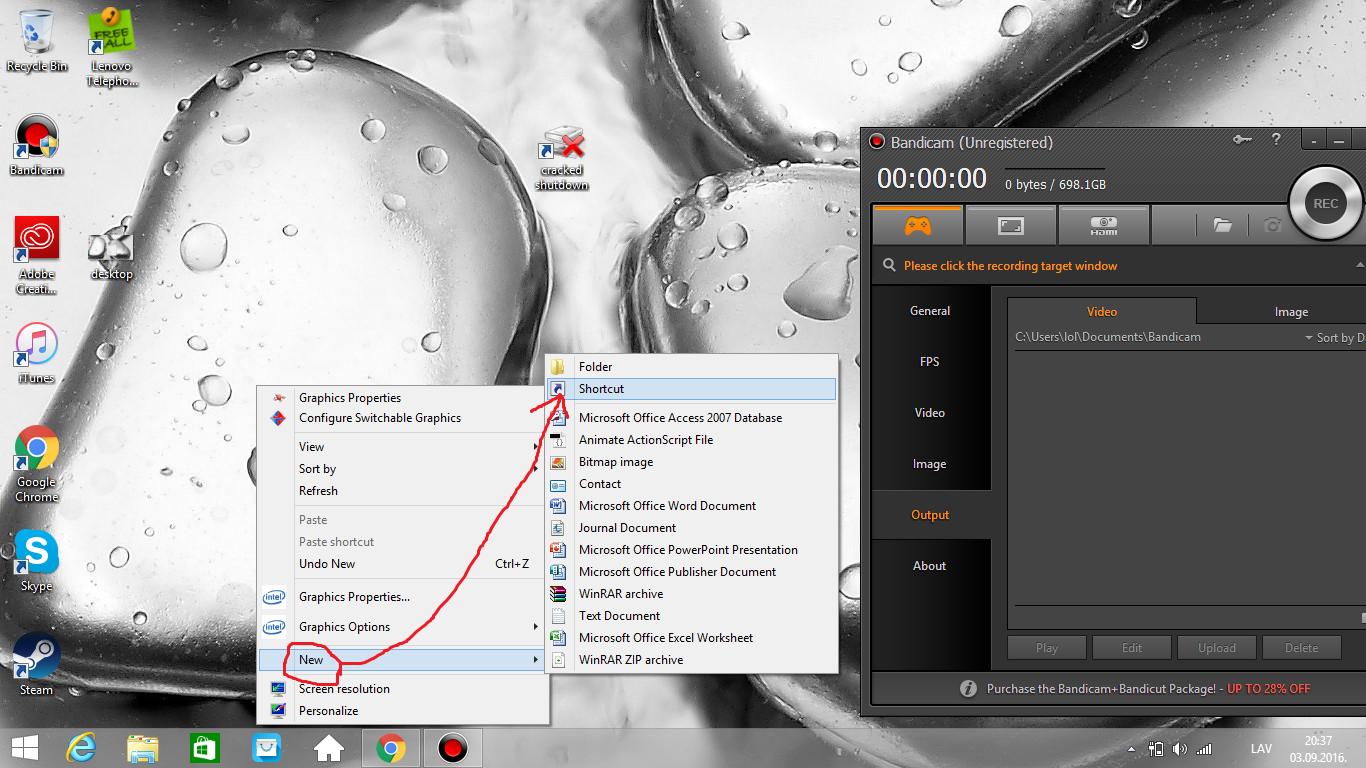Click the Play button in Bandicam

pyautogui.click(x=1047, y=648)
